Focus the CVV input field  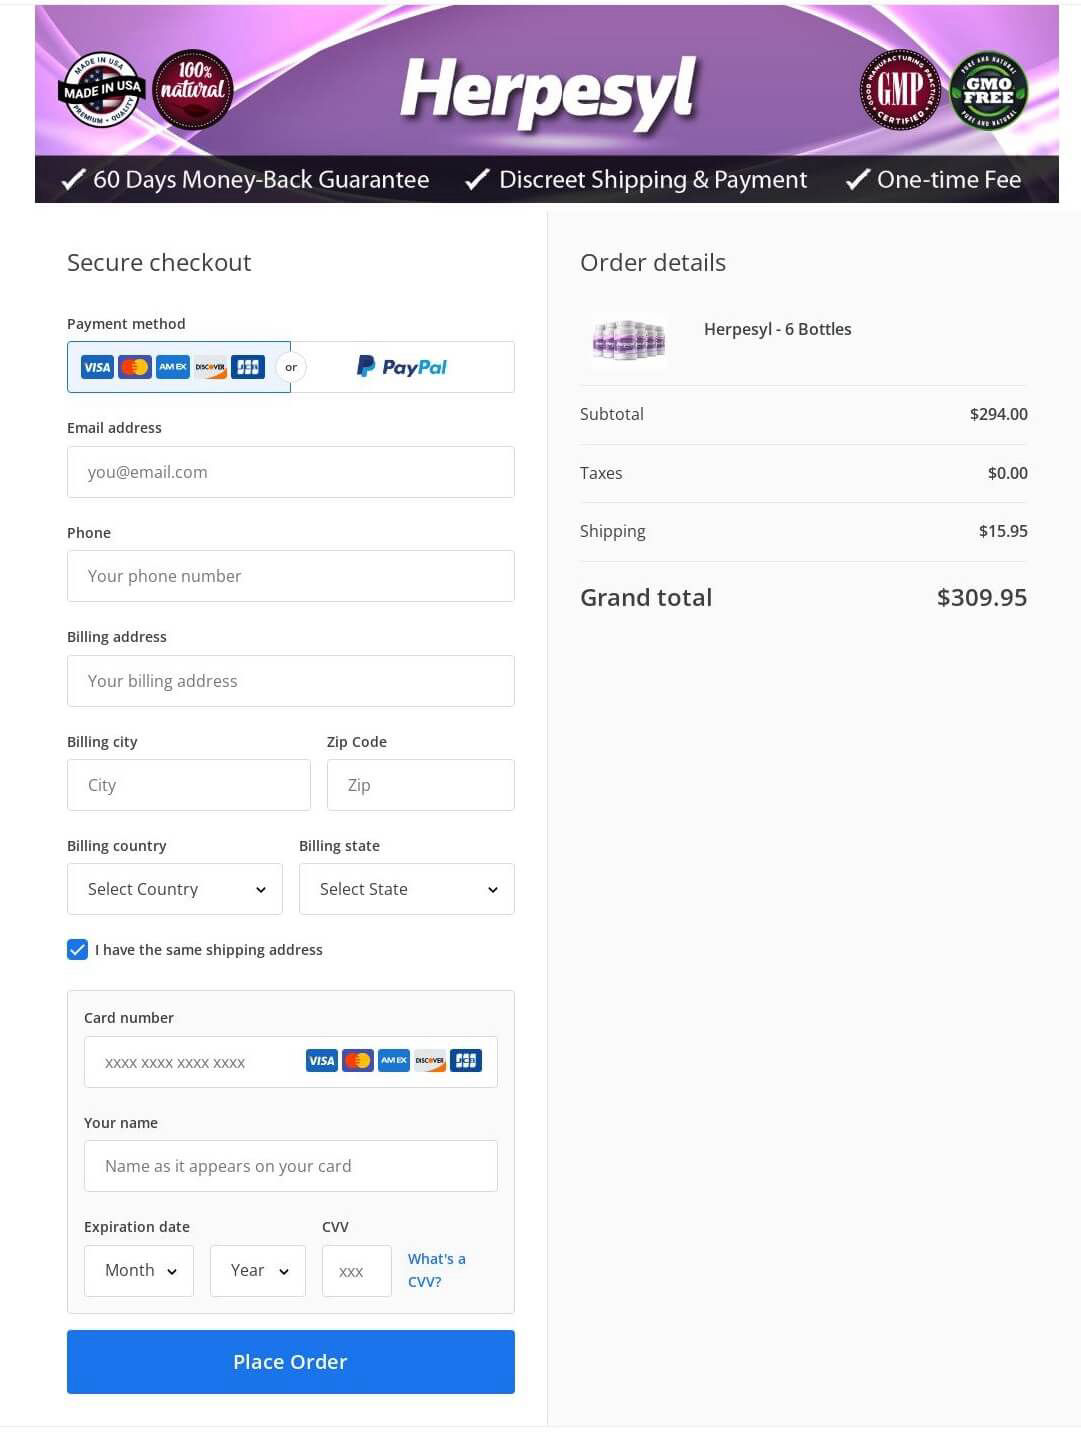click(x=356, y=1271)
